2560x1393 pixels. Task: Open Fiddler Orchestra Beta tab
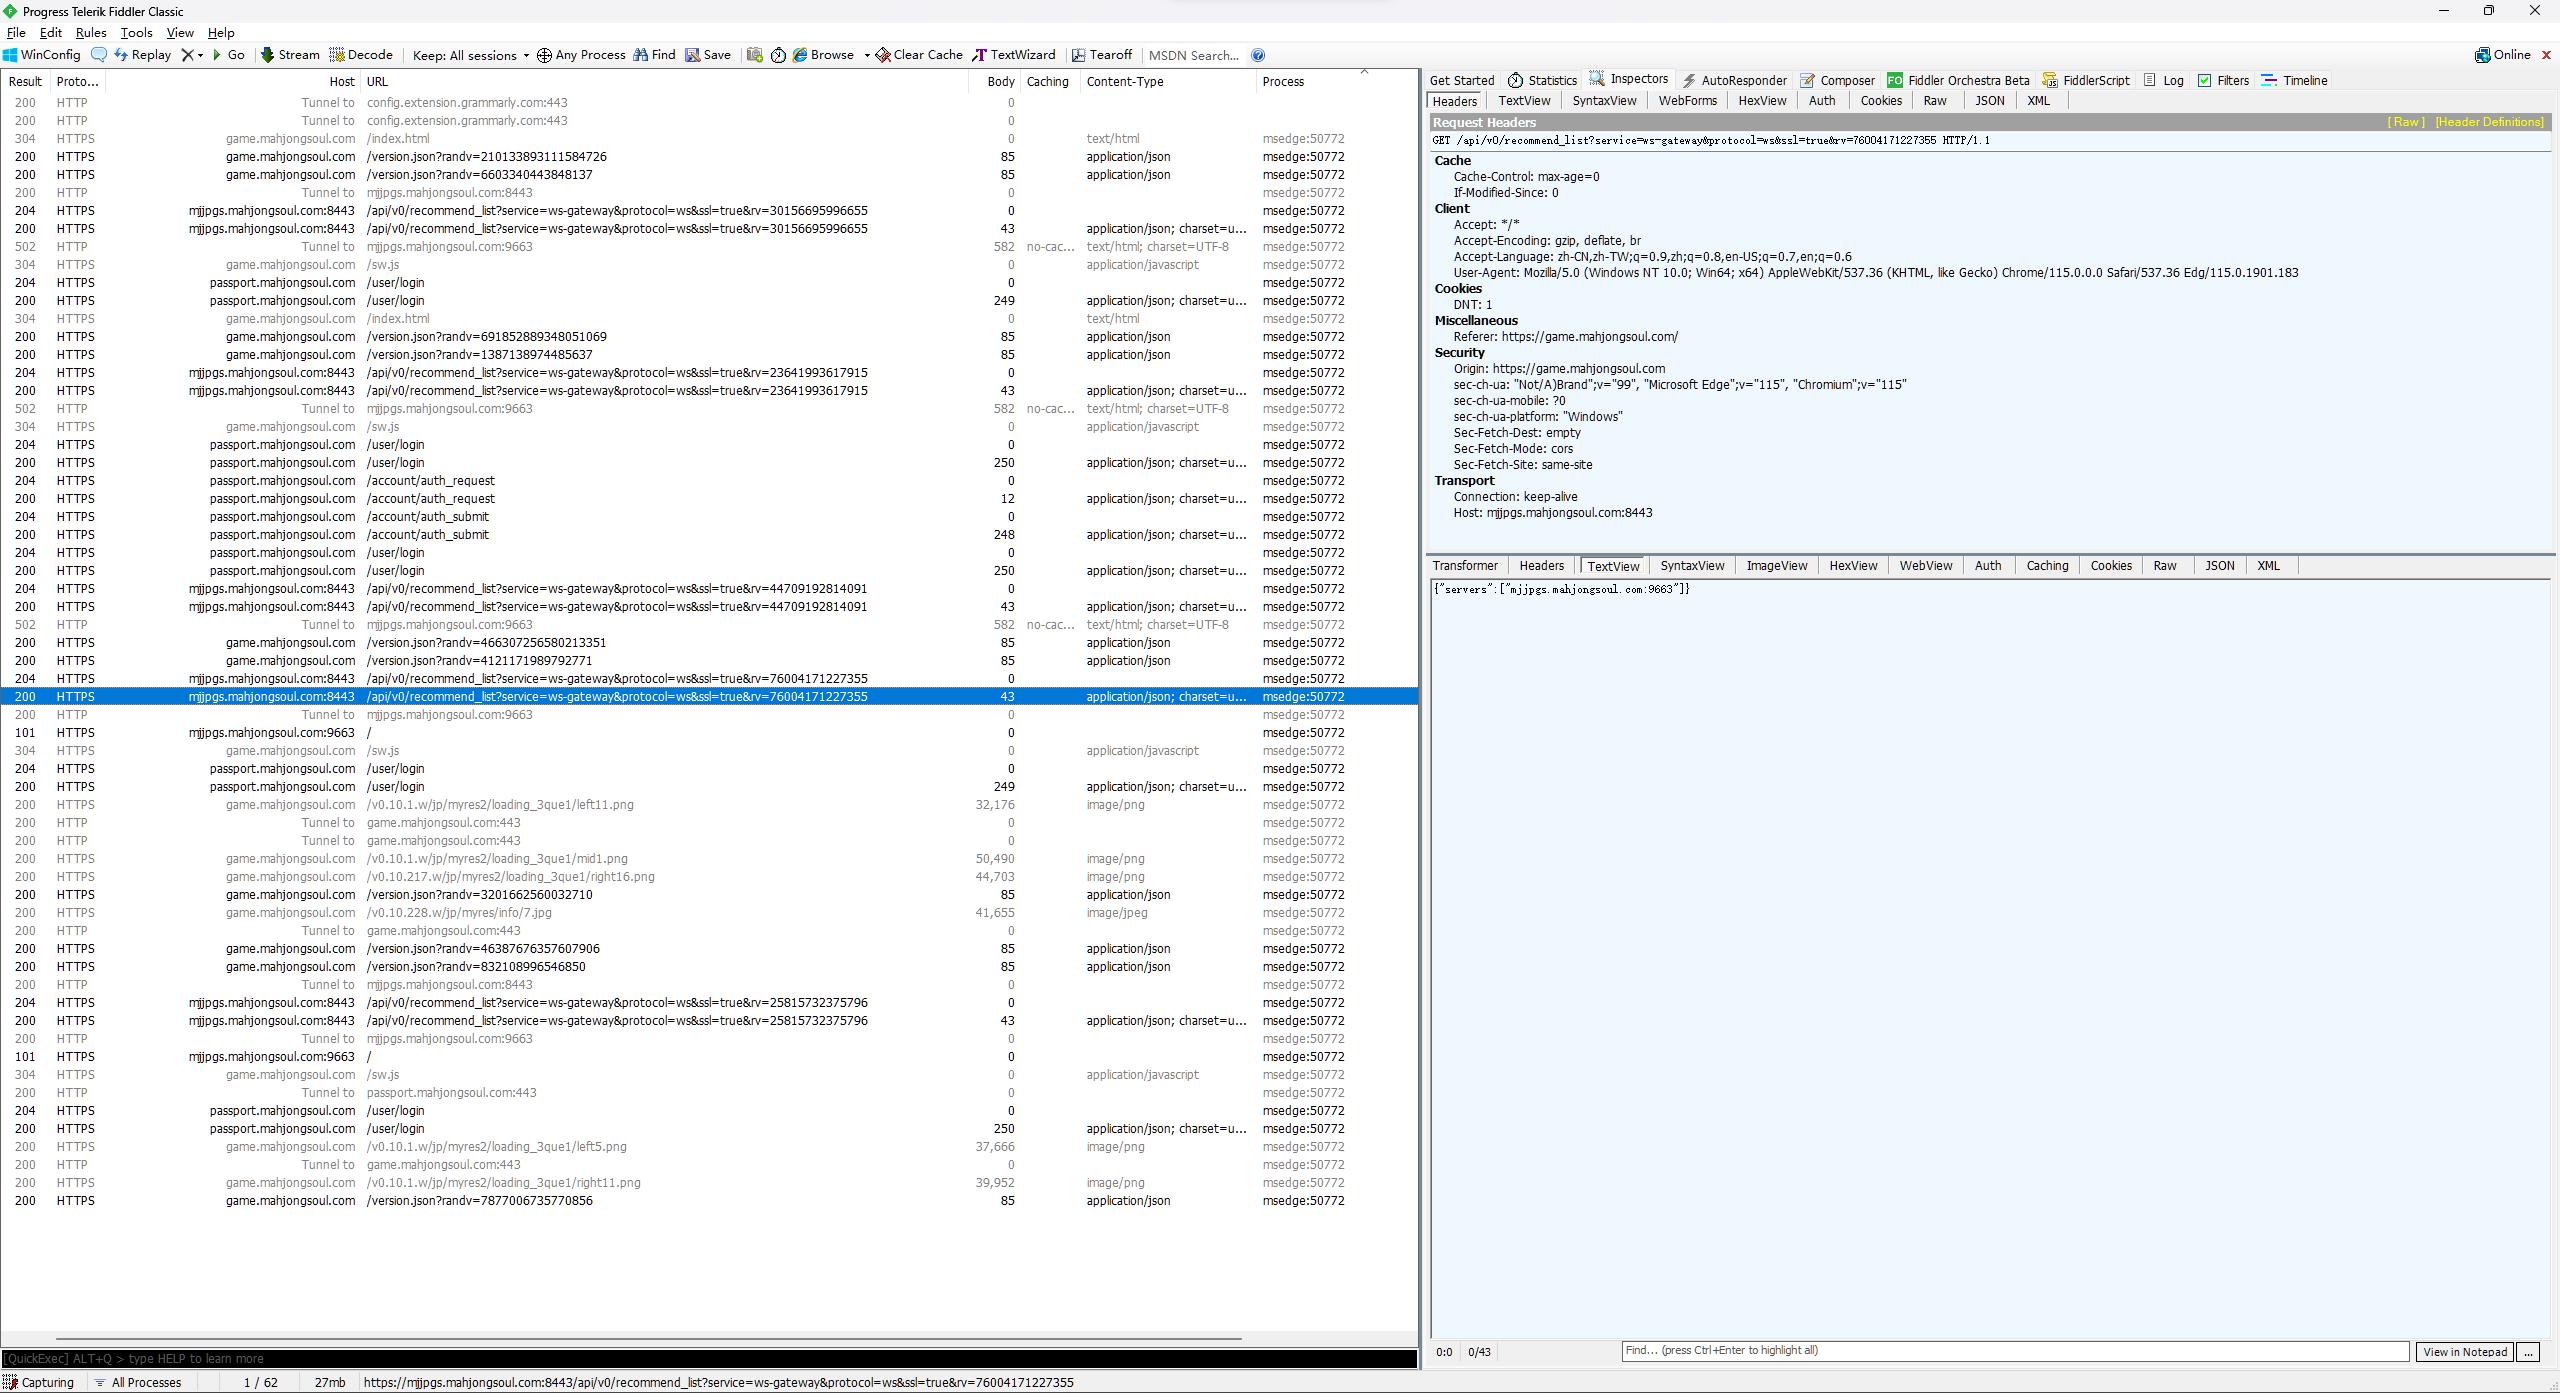pyautogui.click(x=1958, y=80)
